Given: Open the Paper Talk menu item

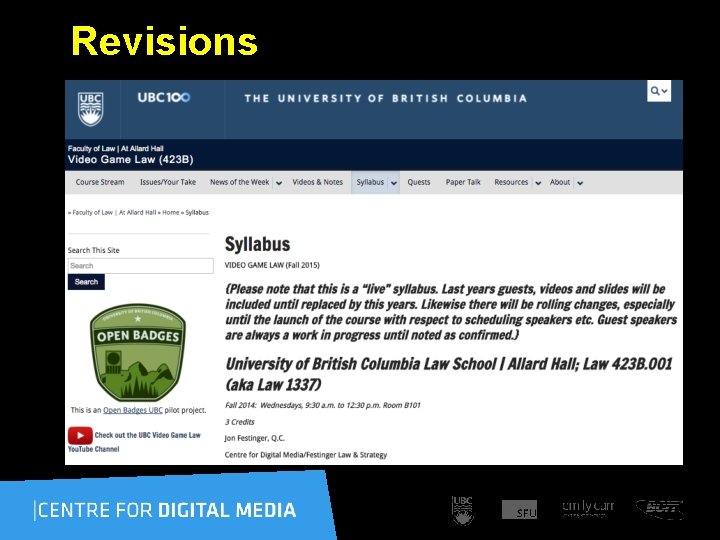Looking at the screenshot, I should pos(463,182).
